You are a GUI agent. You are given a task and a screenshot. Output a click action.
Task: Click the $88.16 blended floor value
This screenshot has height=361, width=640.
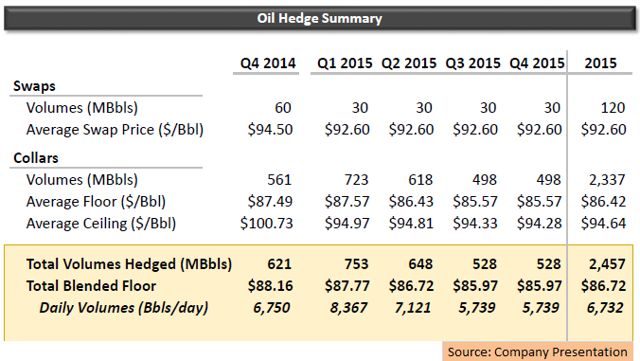coord(270,286)
